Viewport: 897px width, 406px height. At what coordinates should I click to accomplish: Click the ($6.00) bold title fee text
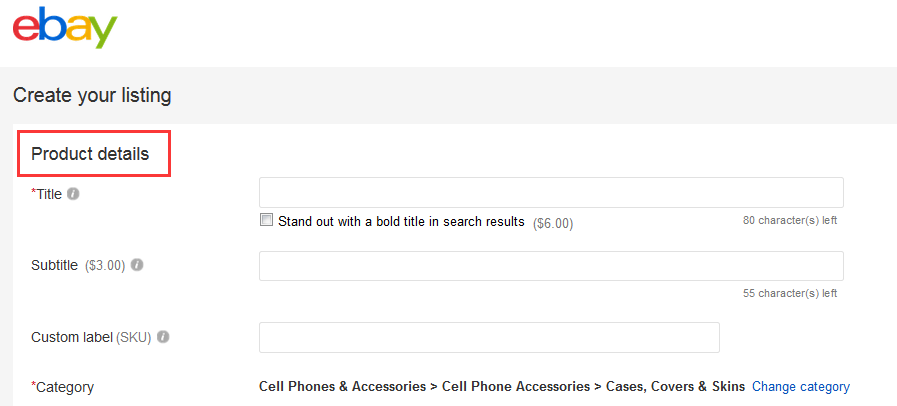click(553, 222)
